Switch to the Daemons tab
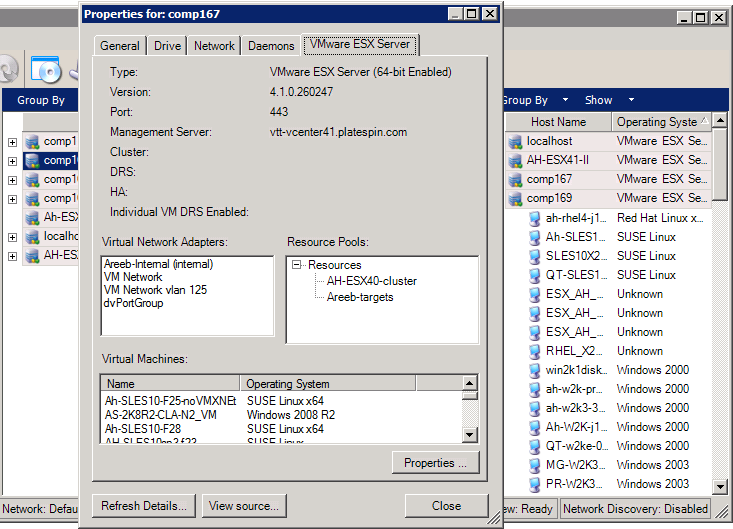 coord(271,46)
